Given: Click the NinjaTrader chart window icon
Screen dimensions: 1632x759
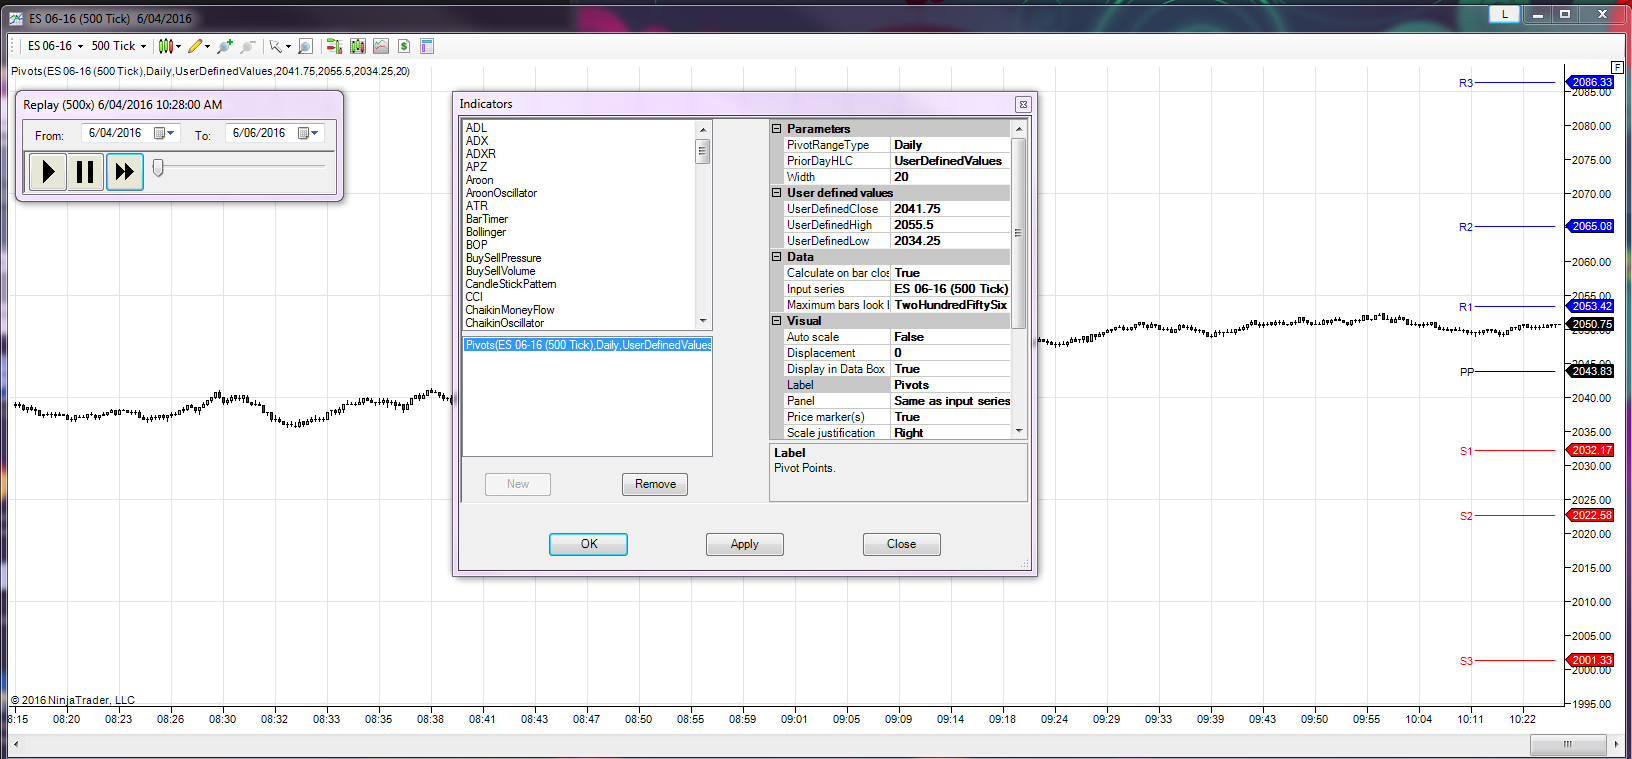Looking at the screenshot, I should (16, 18).
